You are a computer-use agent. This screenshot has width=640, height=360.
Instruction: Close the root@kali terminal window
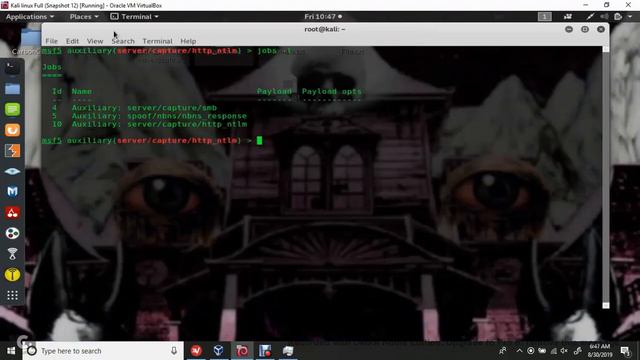point(601,29)
